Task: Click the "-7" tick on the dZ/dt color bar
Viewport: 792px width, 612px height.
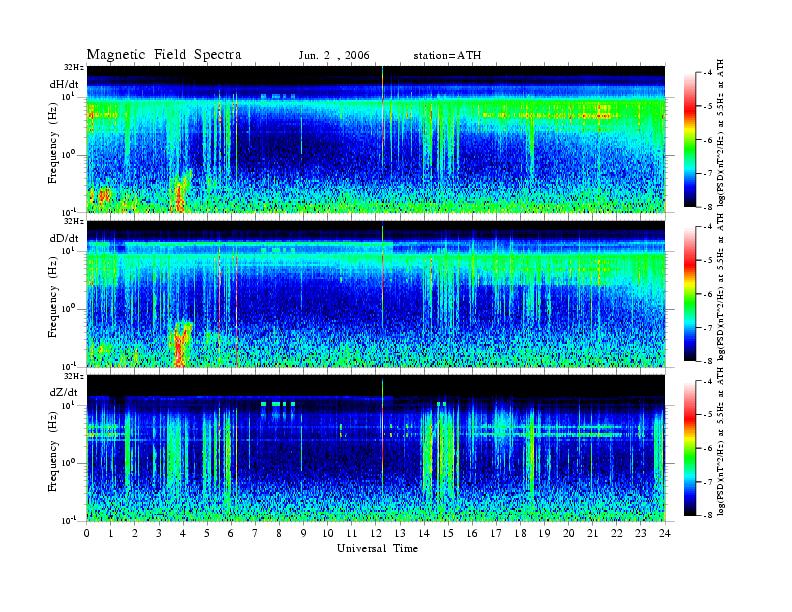Action: pos(709,482)
